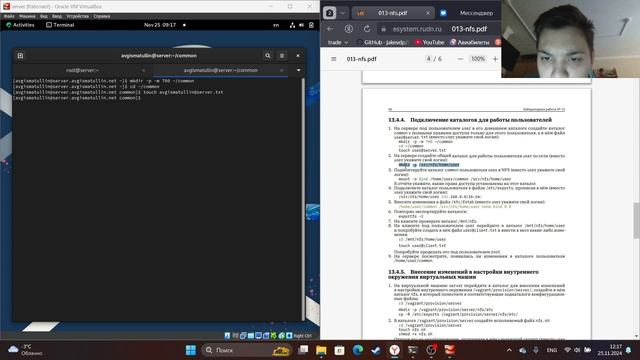Open VirtualBox Устройства menu

[x=78, y=16]
